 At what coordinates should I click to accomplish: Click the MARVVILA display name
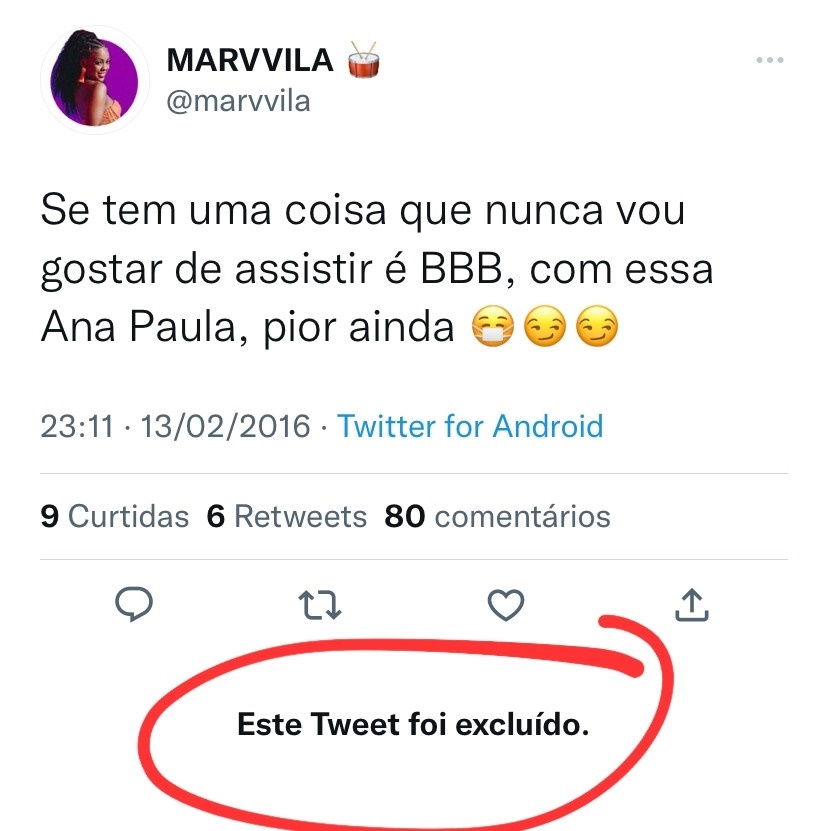[250, 60]
